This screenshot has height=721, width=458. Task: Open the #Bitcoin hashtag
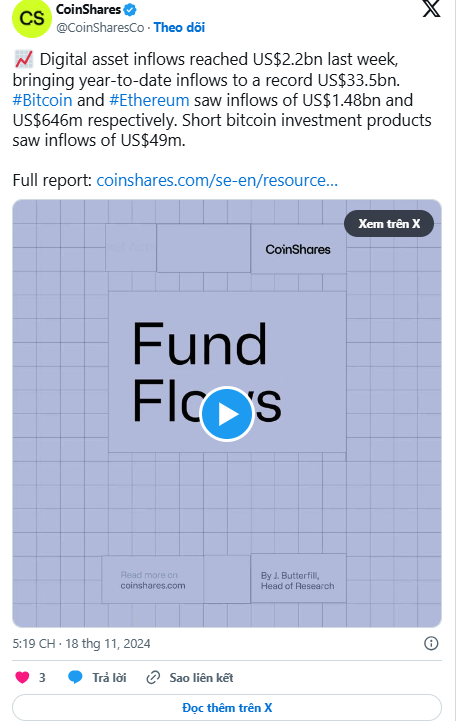click(x=42, y=100)
